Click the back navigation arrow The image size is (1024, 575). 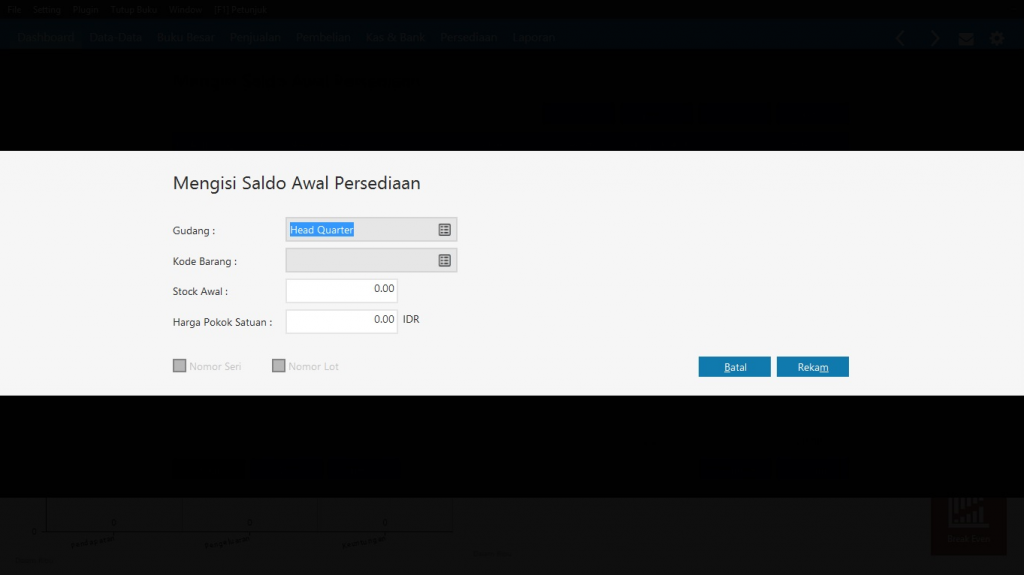(900, 38)
